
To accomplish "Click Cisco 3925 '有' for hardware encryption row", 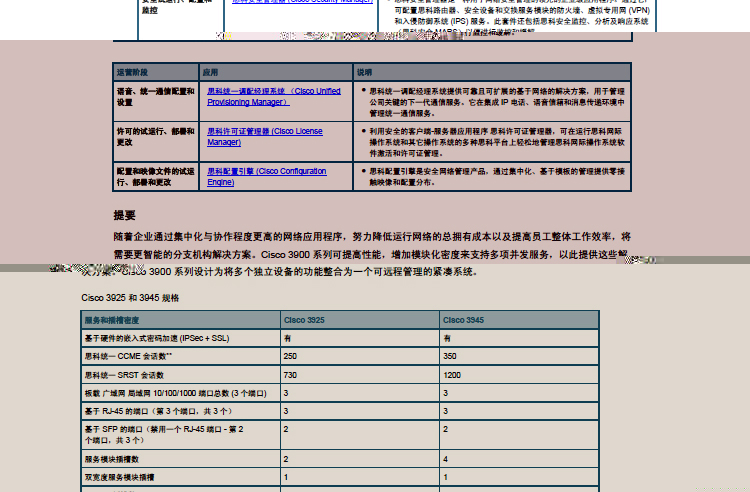I will pos(287,338).
